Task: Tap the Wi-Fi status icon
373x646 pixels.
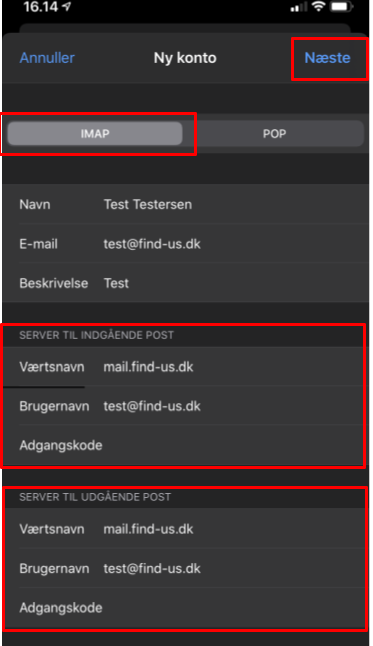Action: click(318, 7)
